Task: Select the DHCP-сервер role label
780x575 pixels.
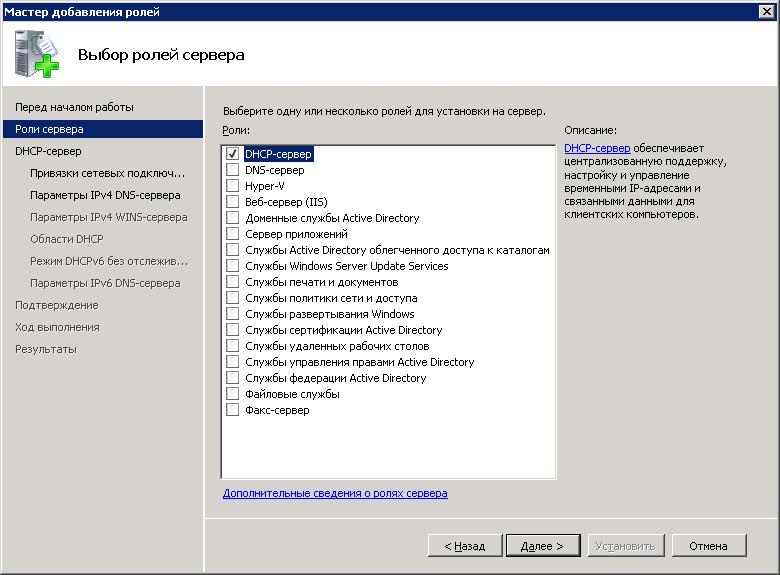Action: click(x=278, y=154)
